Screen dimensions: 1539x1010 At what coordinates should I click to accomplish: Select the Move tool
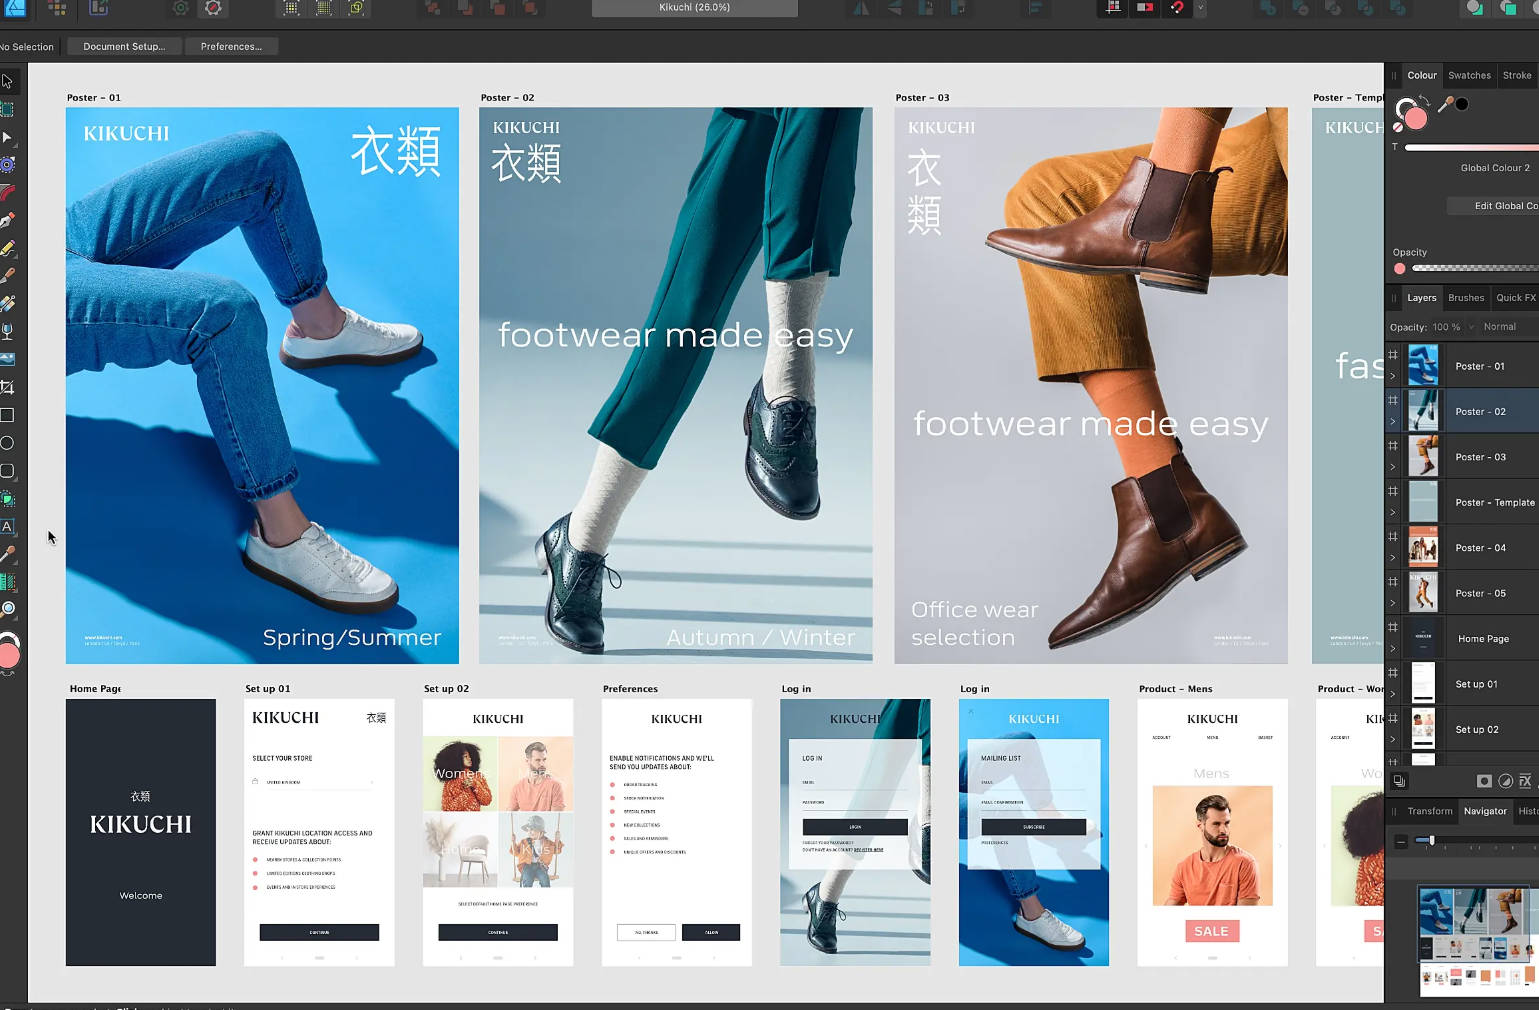point(8,81)
